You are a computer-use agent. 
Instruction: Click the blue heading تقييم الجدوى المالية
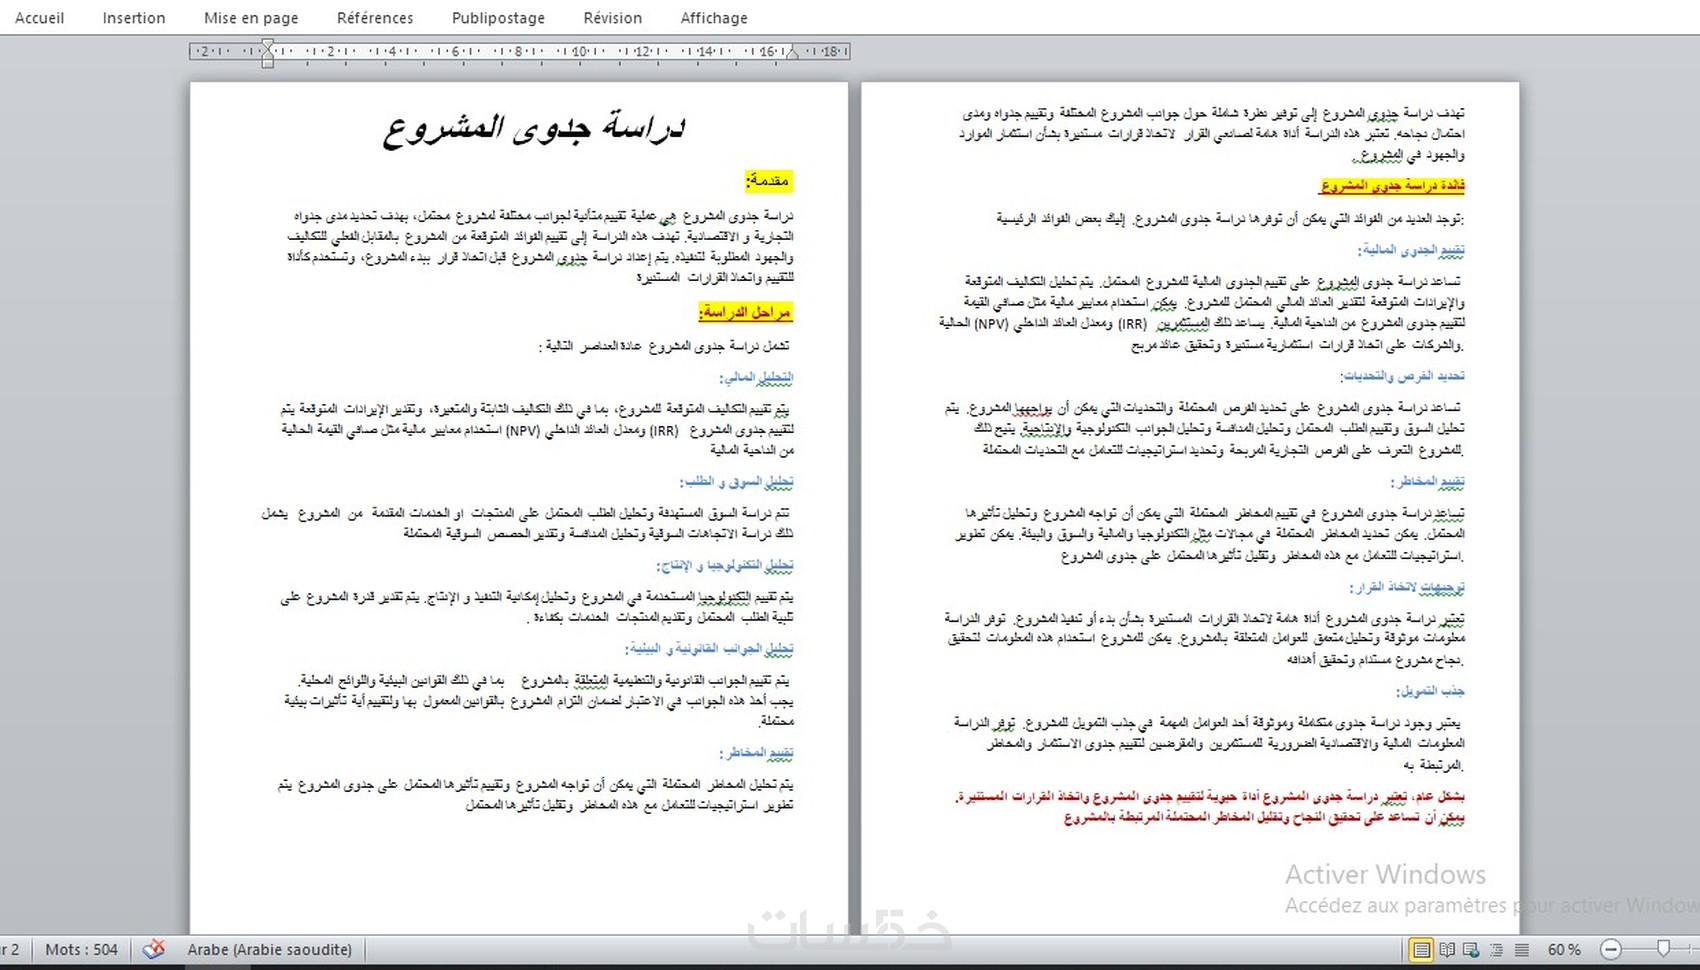(x=1411, y=250)
